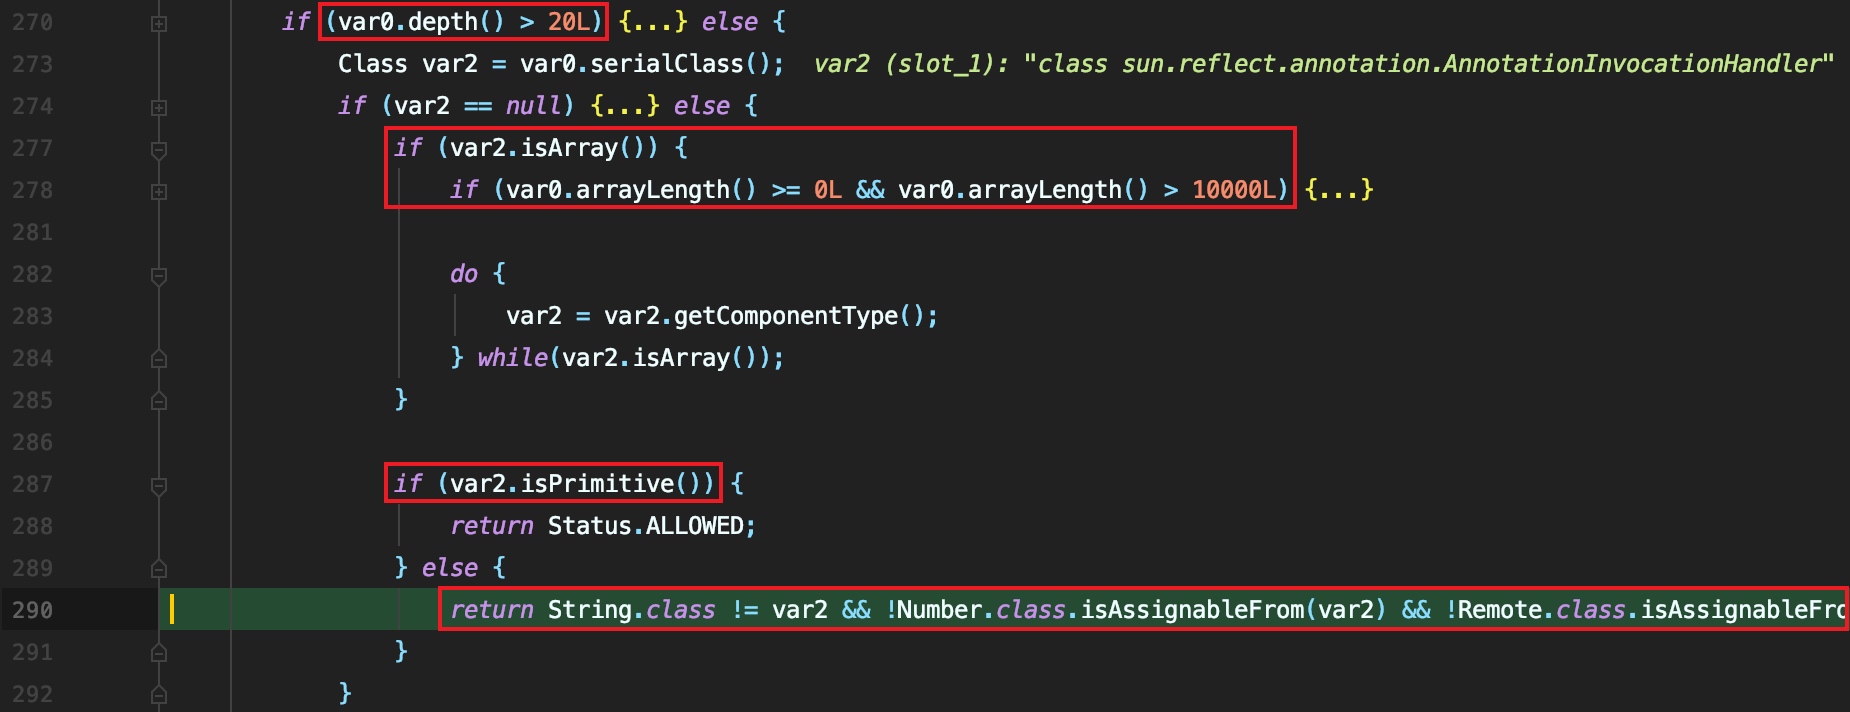Toggle a breakpoint at line number 288
This screenshot has height=712, width=1850.
click(x=32, y=526)
